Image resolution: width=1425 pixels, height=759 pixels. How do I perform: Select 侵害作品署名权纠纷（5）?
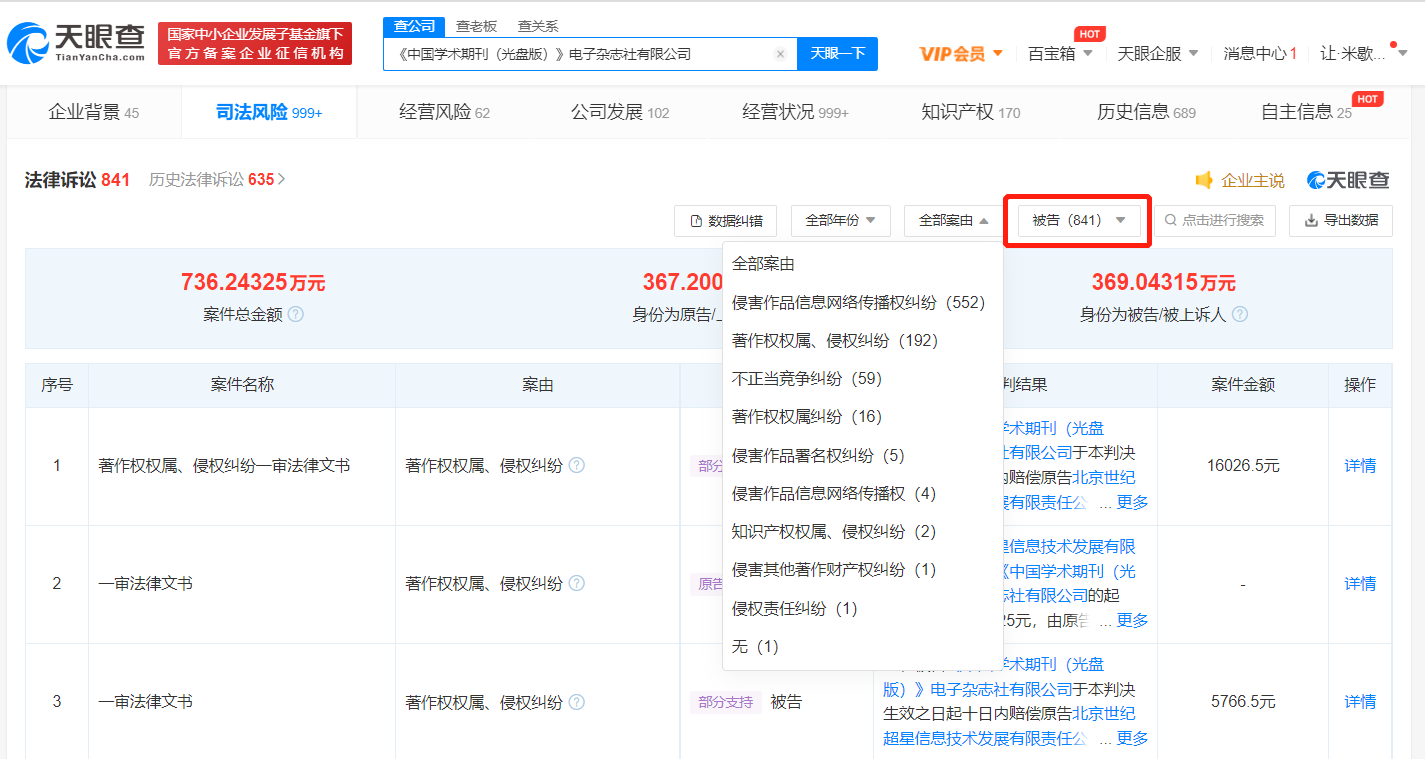click(863, 456)
